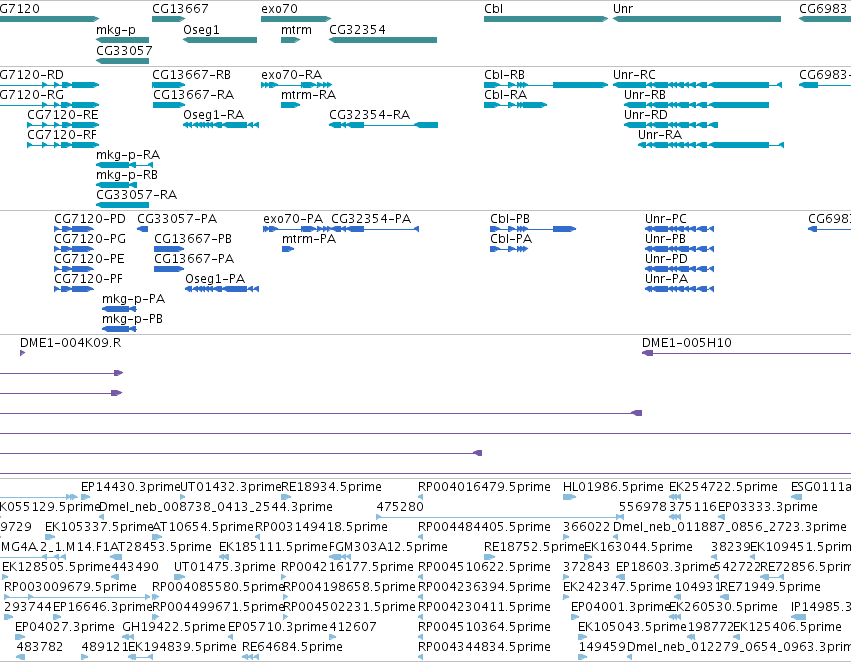Click protein label Unr-PD

coord(666,258)
